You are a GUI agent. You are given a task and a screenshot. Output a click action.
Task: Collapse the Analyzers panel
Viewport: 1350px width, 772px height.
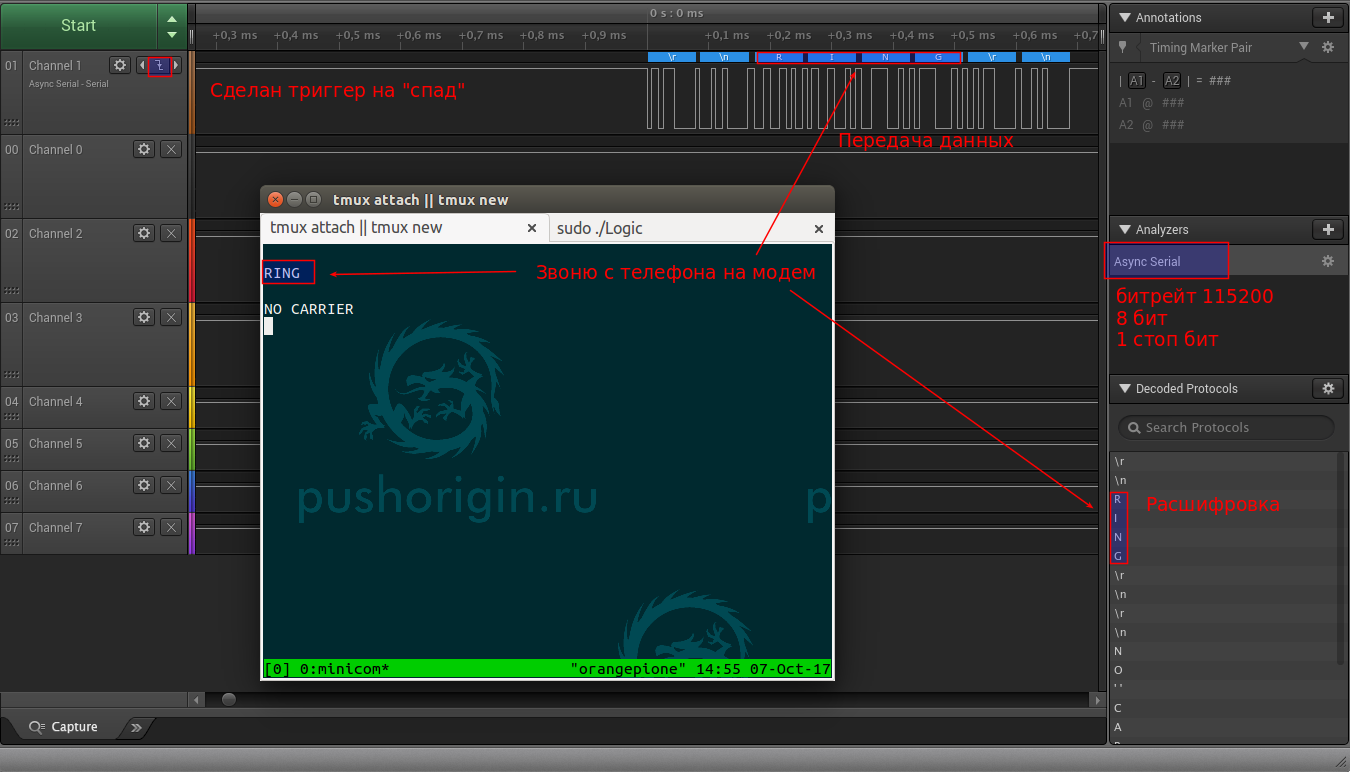1125,229
